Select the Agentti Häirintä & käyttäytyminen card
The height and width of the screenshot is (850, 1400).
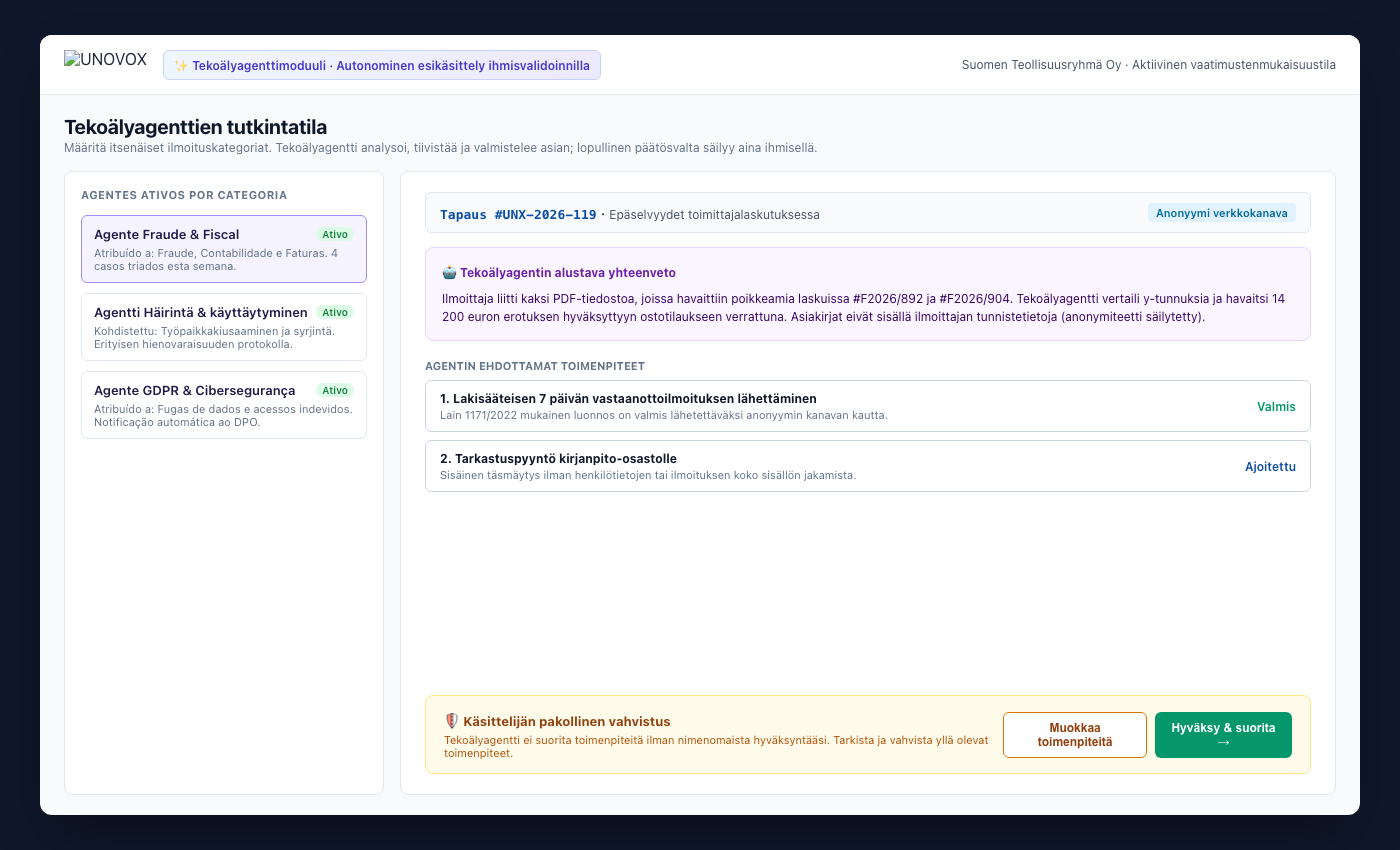pos(224,327)
